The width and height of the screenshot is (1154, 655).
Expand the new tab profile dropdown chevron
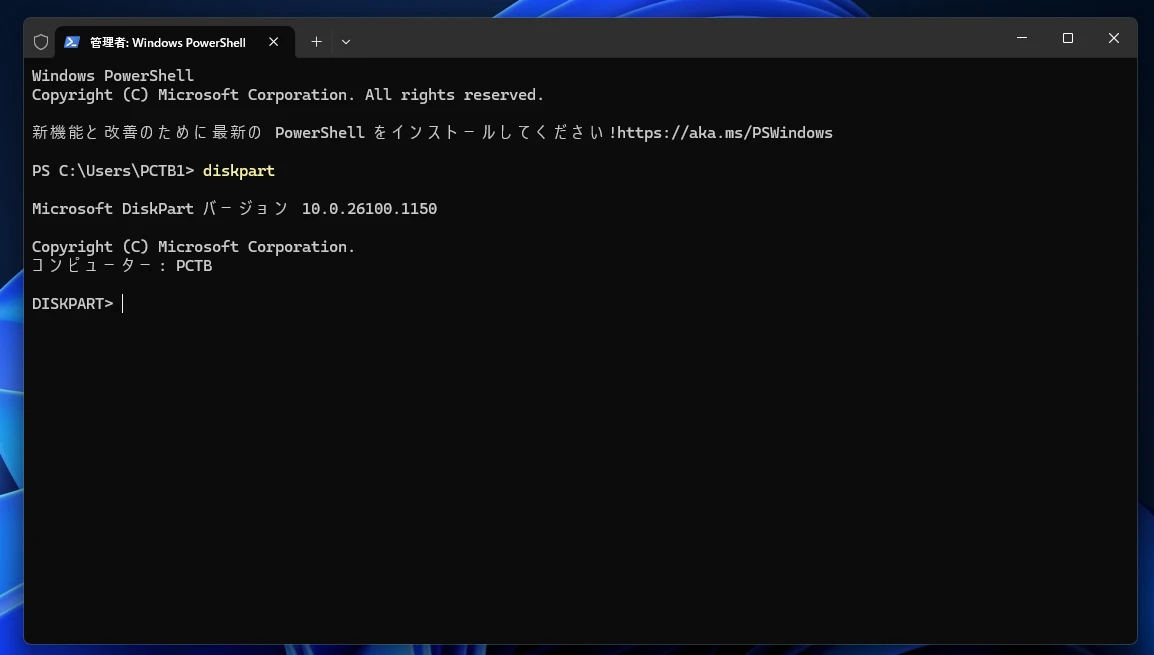pyautogui.click(x=346, y=42)
